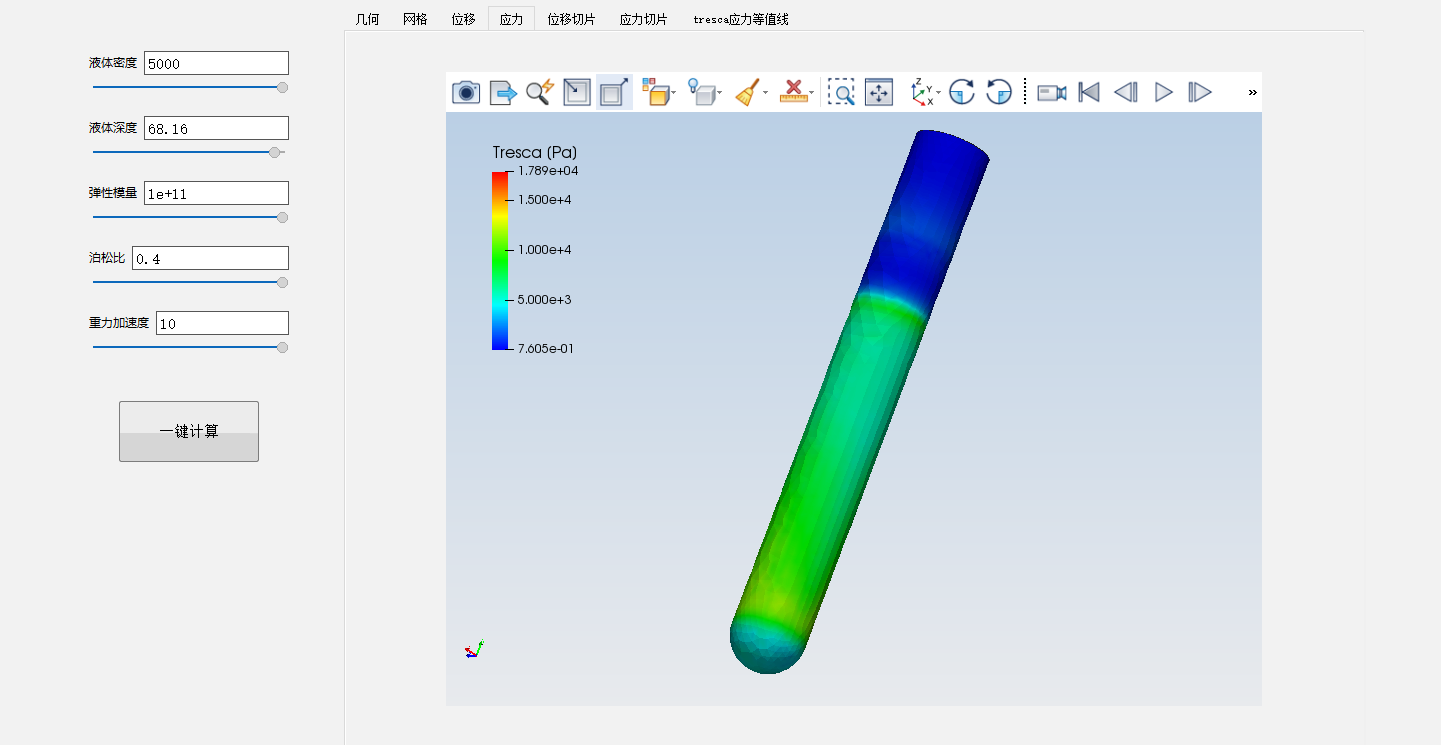1441x745 pixels.
Task: Click the 重力加速度 input field
Action: click(x=222, y=323)
